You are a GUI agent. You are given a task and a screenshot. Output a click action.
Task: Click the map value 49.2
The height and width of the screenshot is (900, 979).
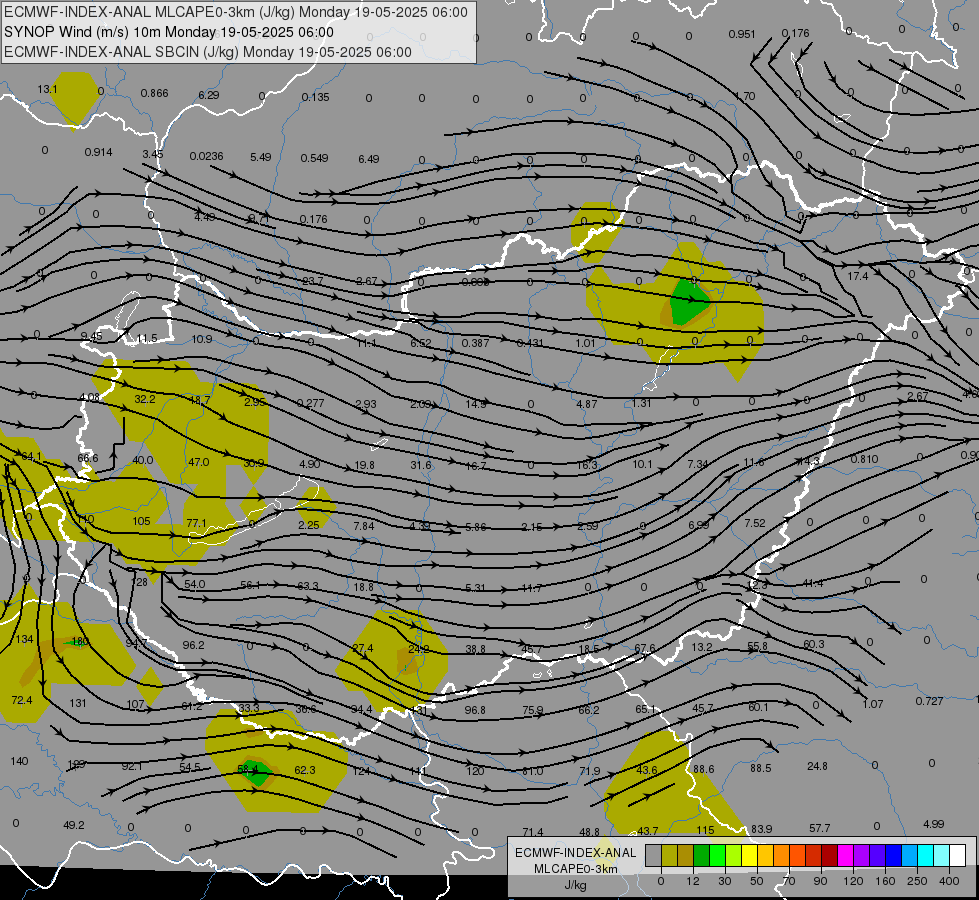pos(74,825)
